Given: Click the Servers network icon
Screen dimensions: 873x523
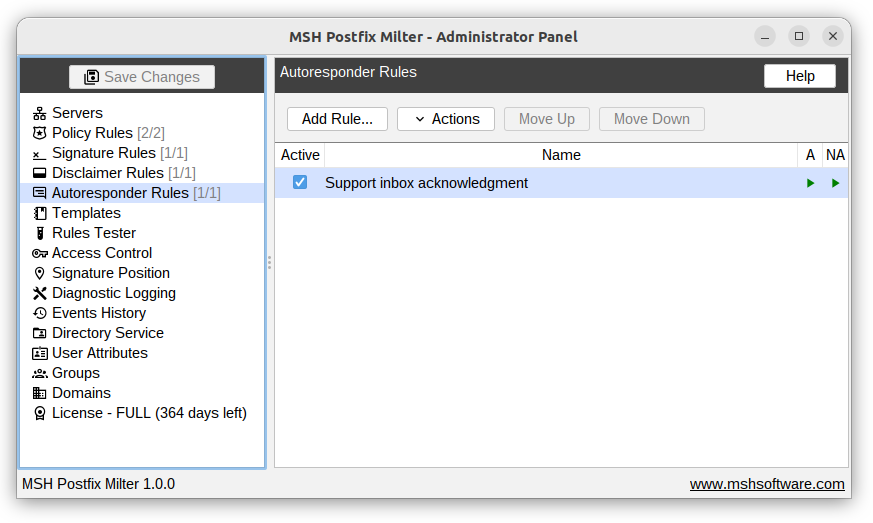Looking at the screenshot, I should [40, 113].
